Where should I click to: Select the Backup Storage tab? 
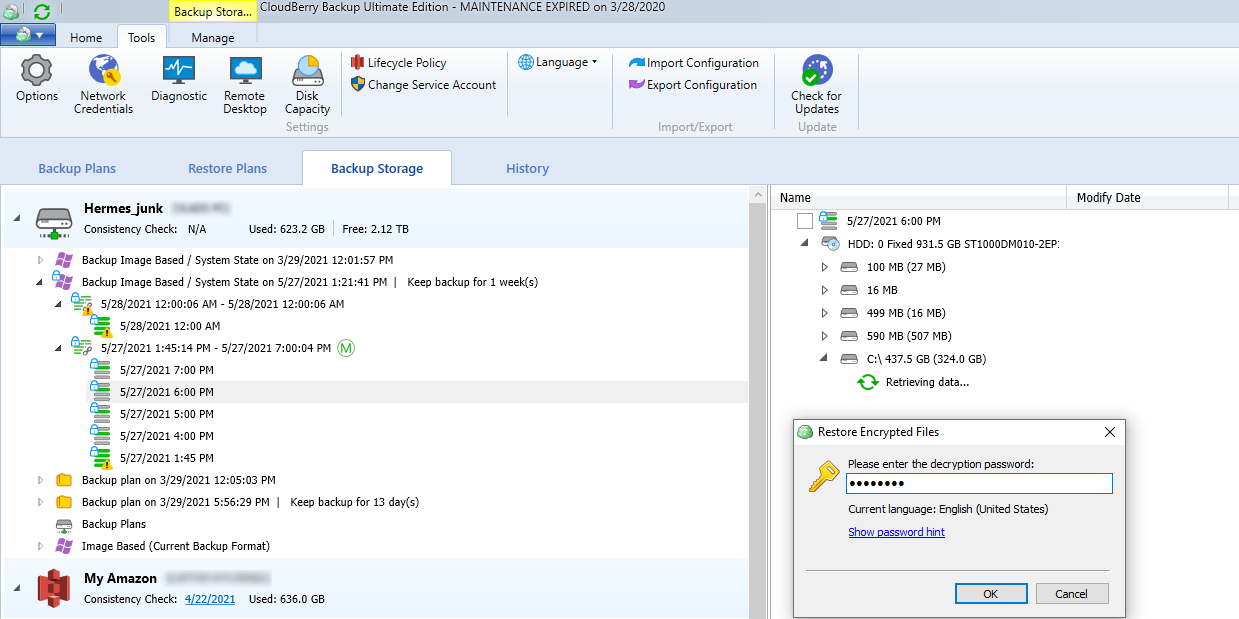[377, 168]
